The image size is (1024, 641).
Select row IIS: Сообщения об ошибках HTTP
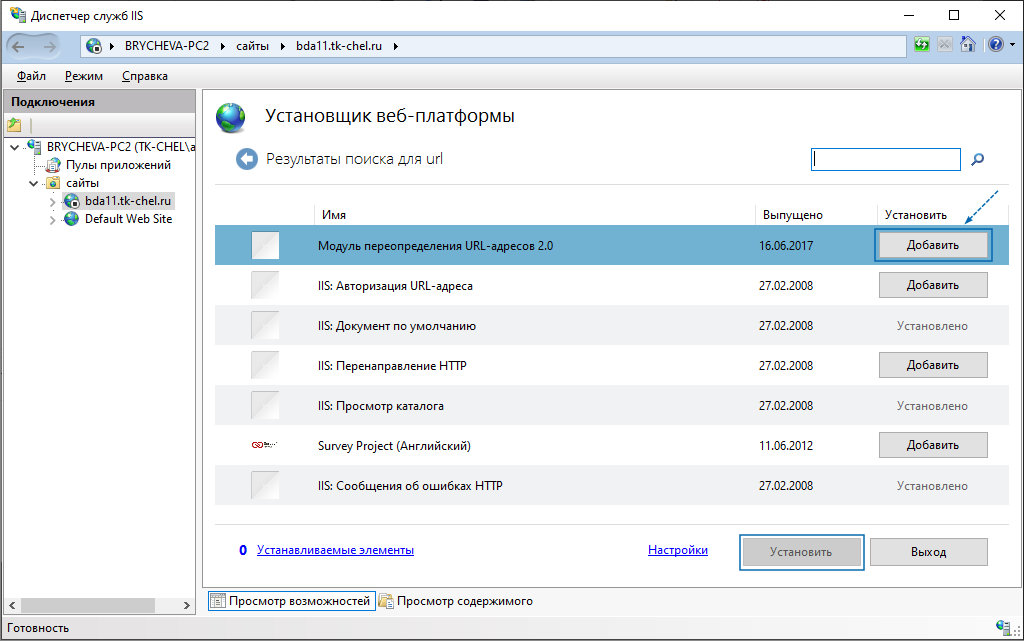click(611, 485)
